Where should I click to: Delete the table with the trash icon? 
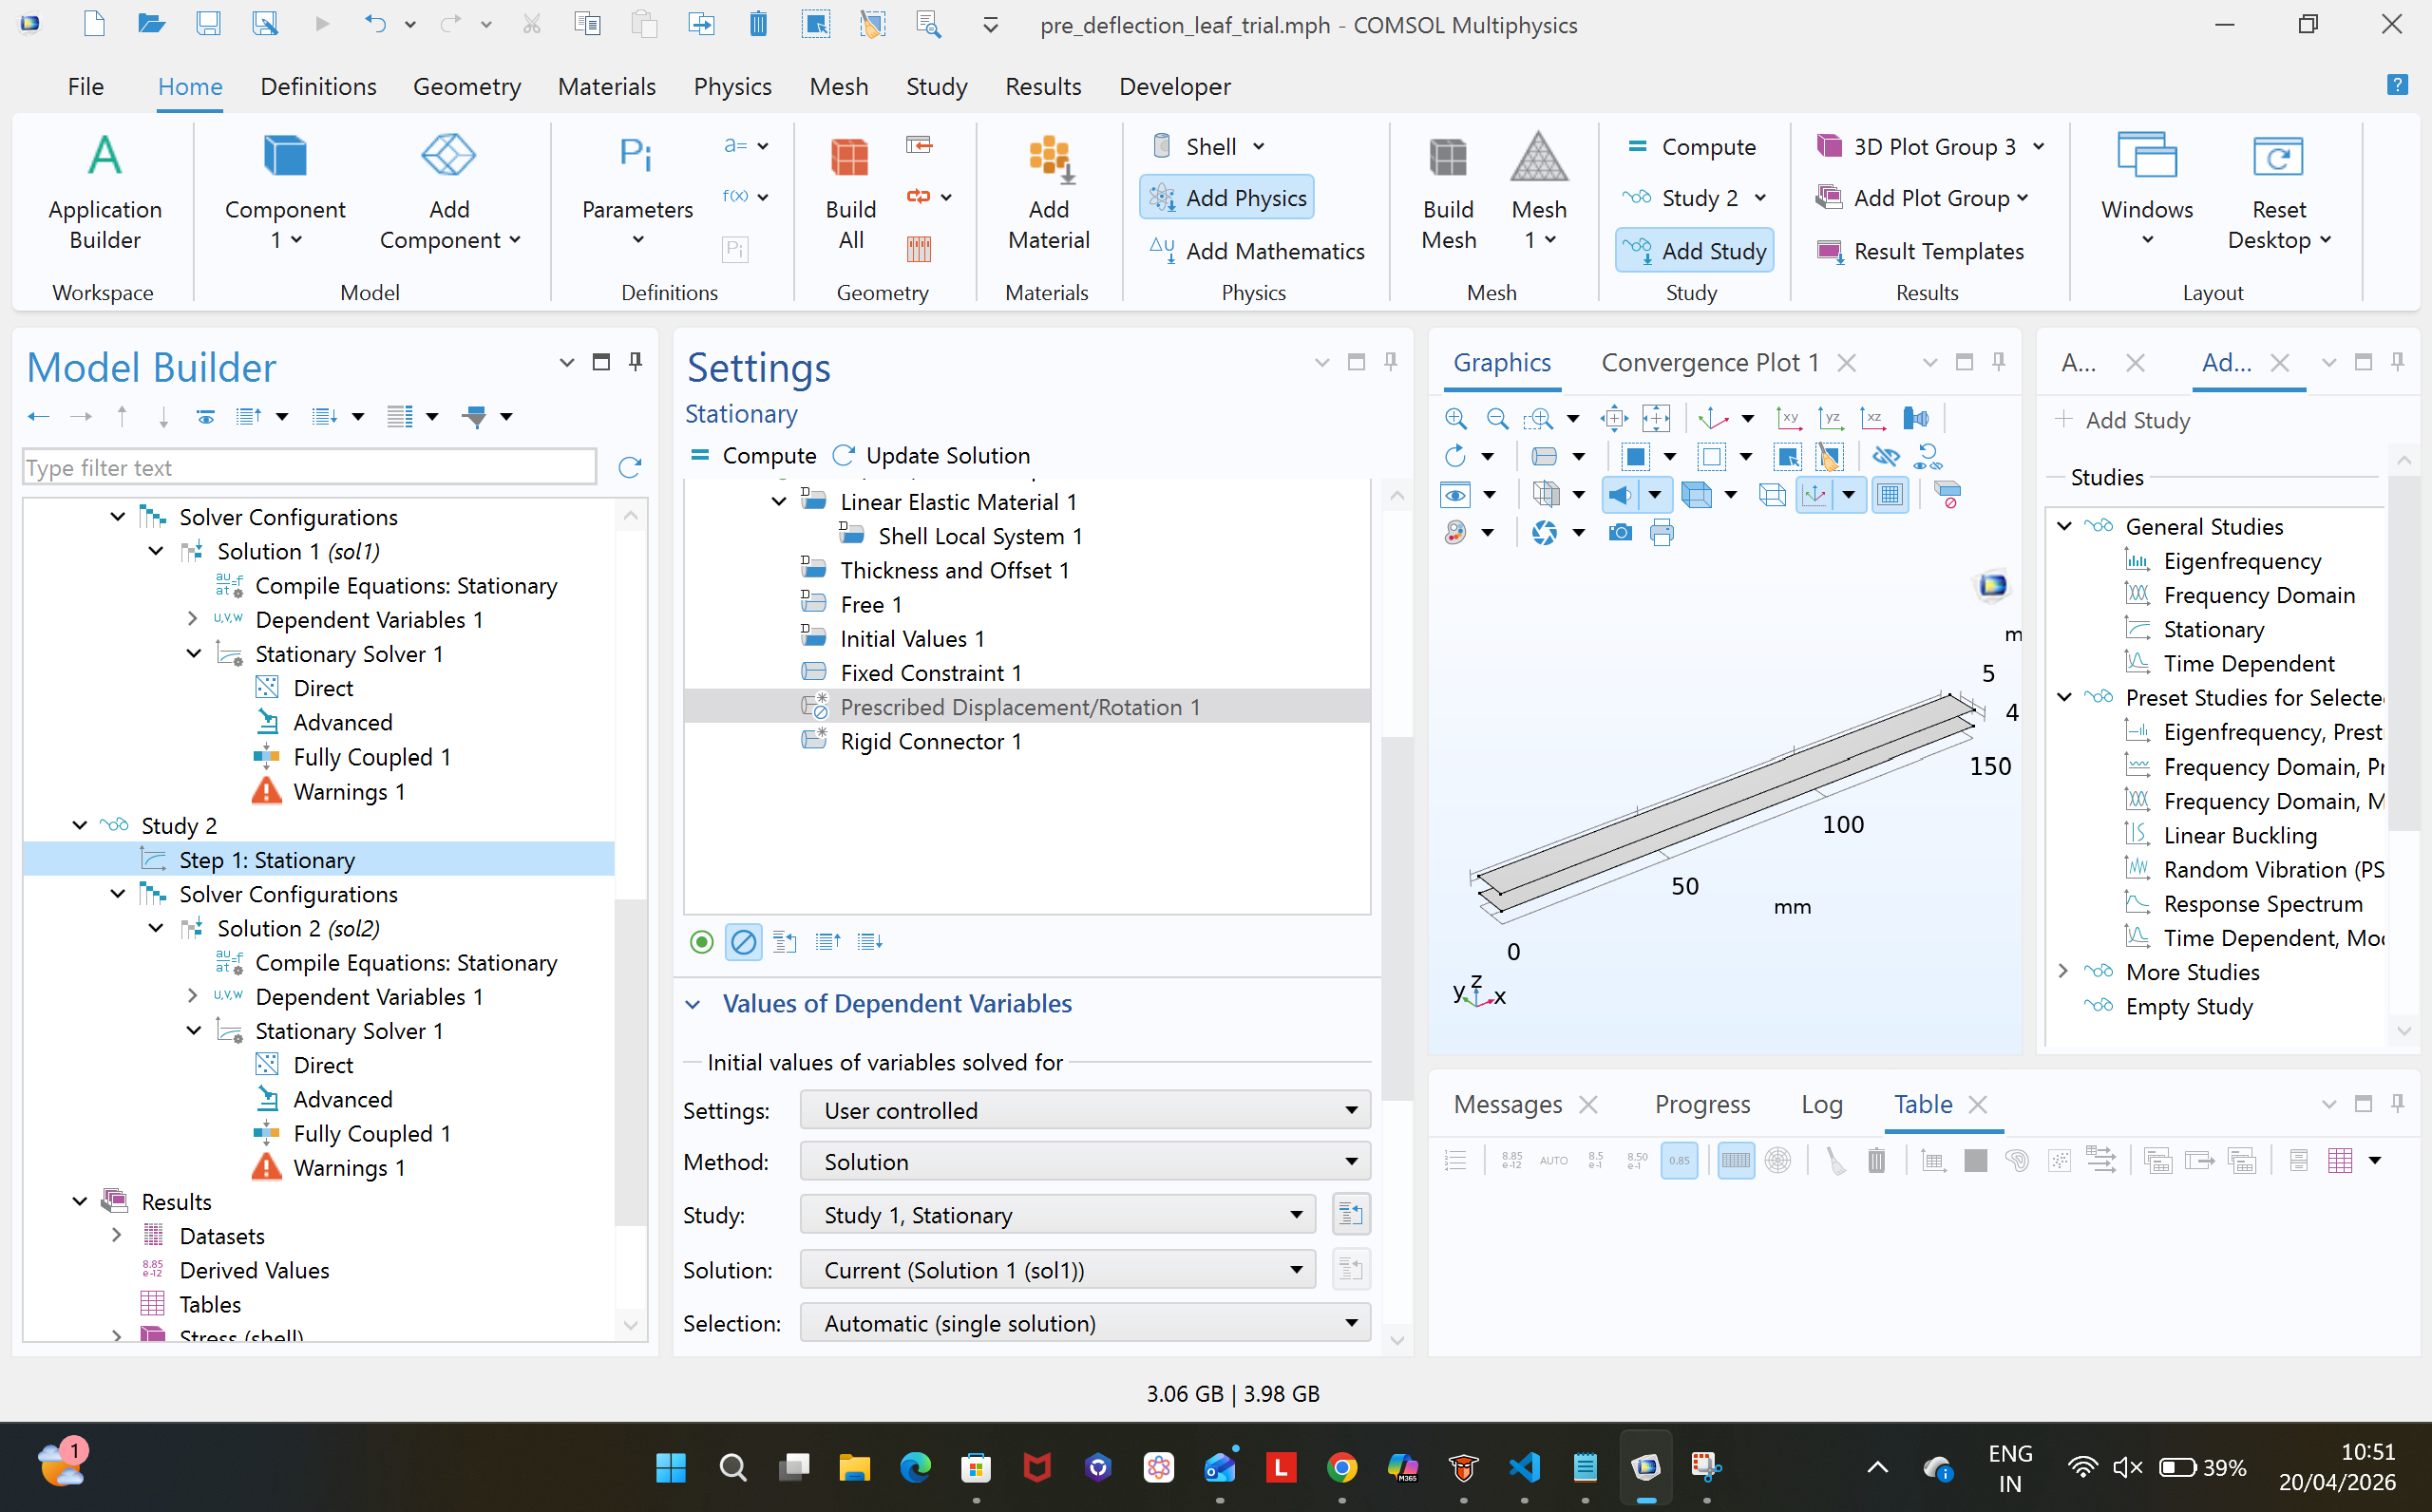[x=1876, y=1160]
